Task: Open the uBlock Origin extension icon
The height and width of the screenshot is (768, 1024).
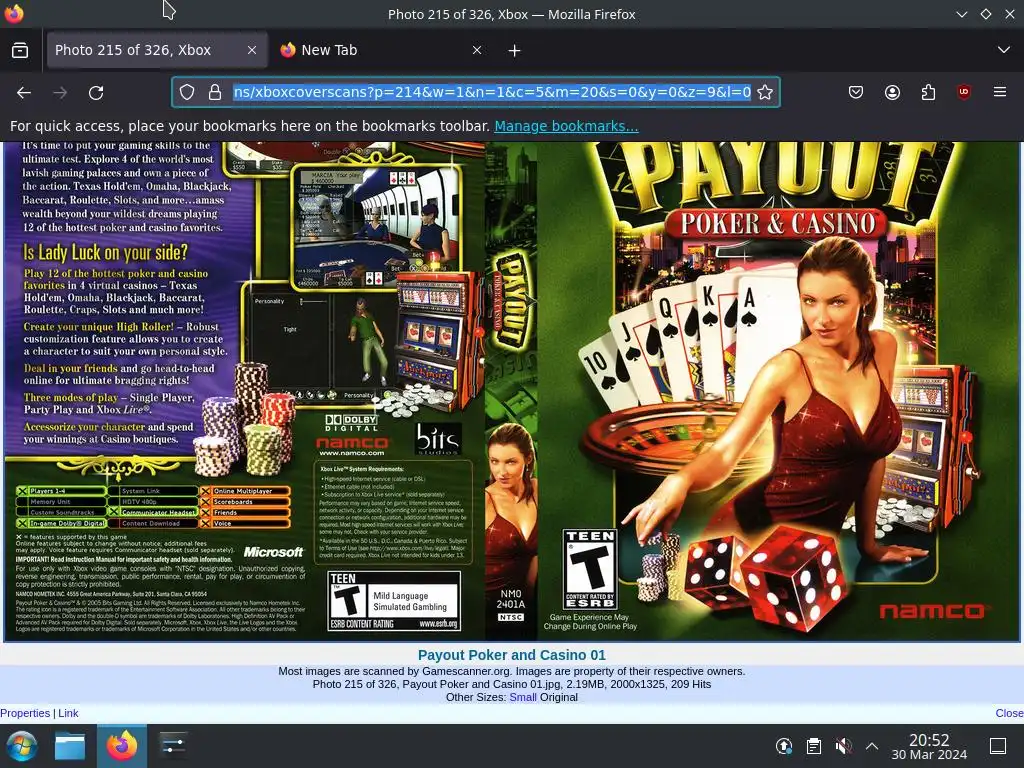Action: tap(964, 92)
